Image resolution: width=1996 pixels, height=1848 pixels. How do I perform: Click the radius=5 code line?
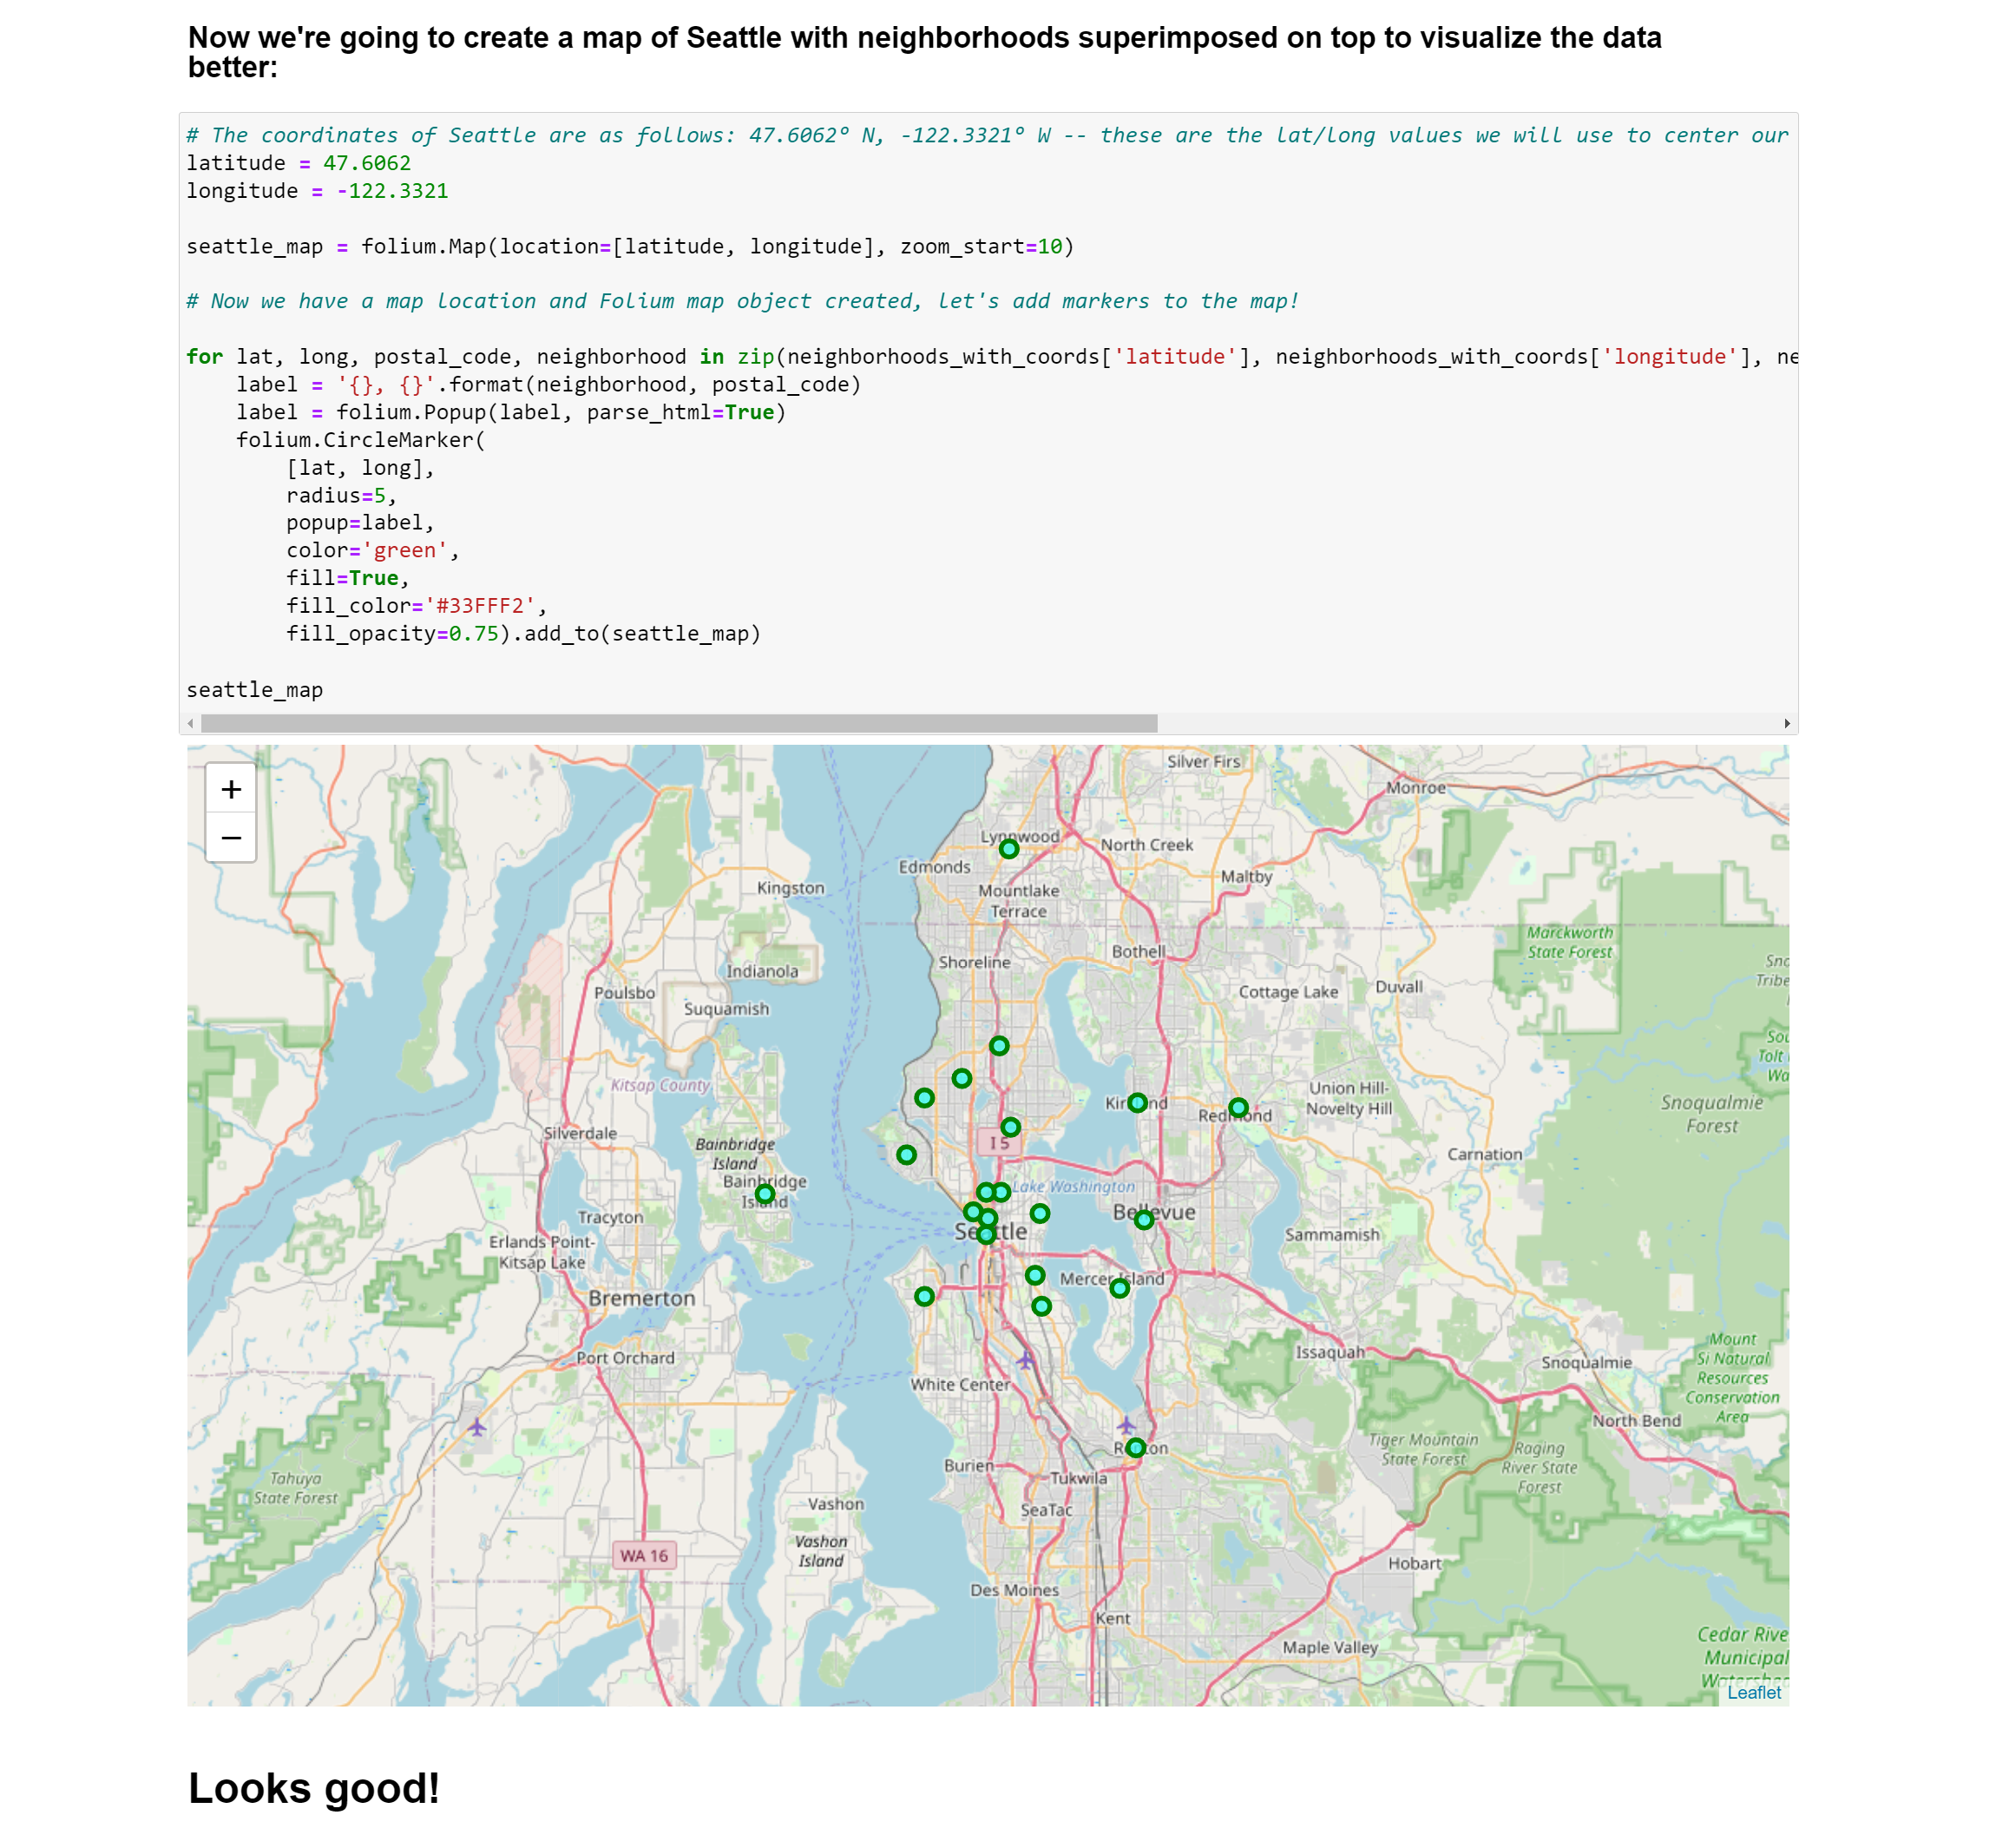click(341, 496)
